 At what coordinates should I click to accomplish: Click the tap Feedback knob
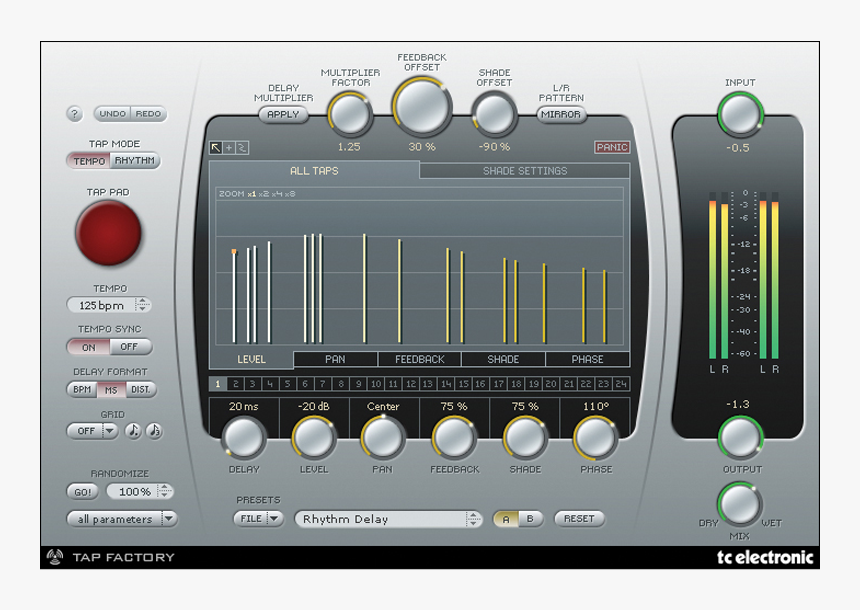point(454,438)
